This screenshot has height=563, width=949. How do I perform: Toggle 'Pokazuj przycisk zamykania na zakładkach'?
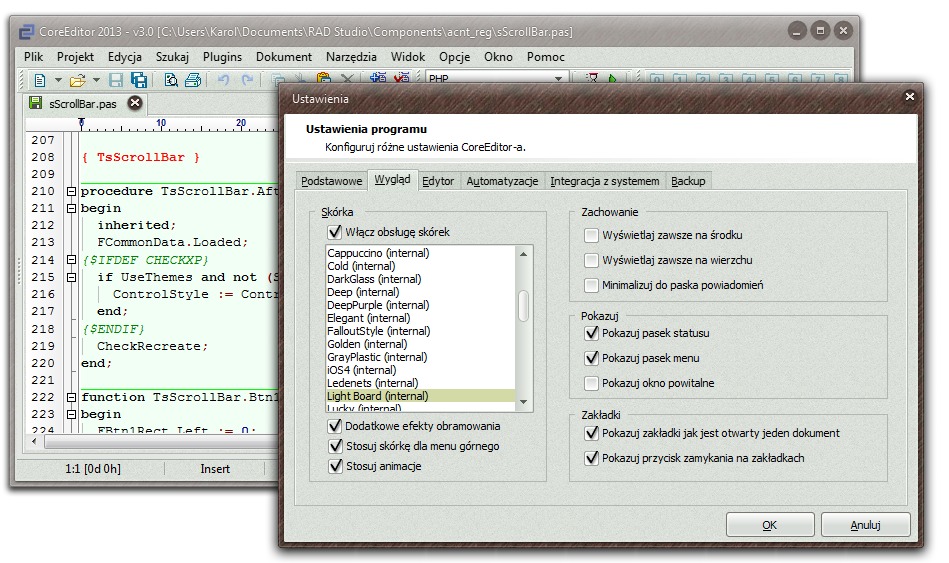[x=591, y=458]
